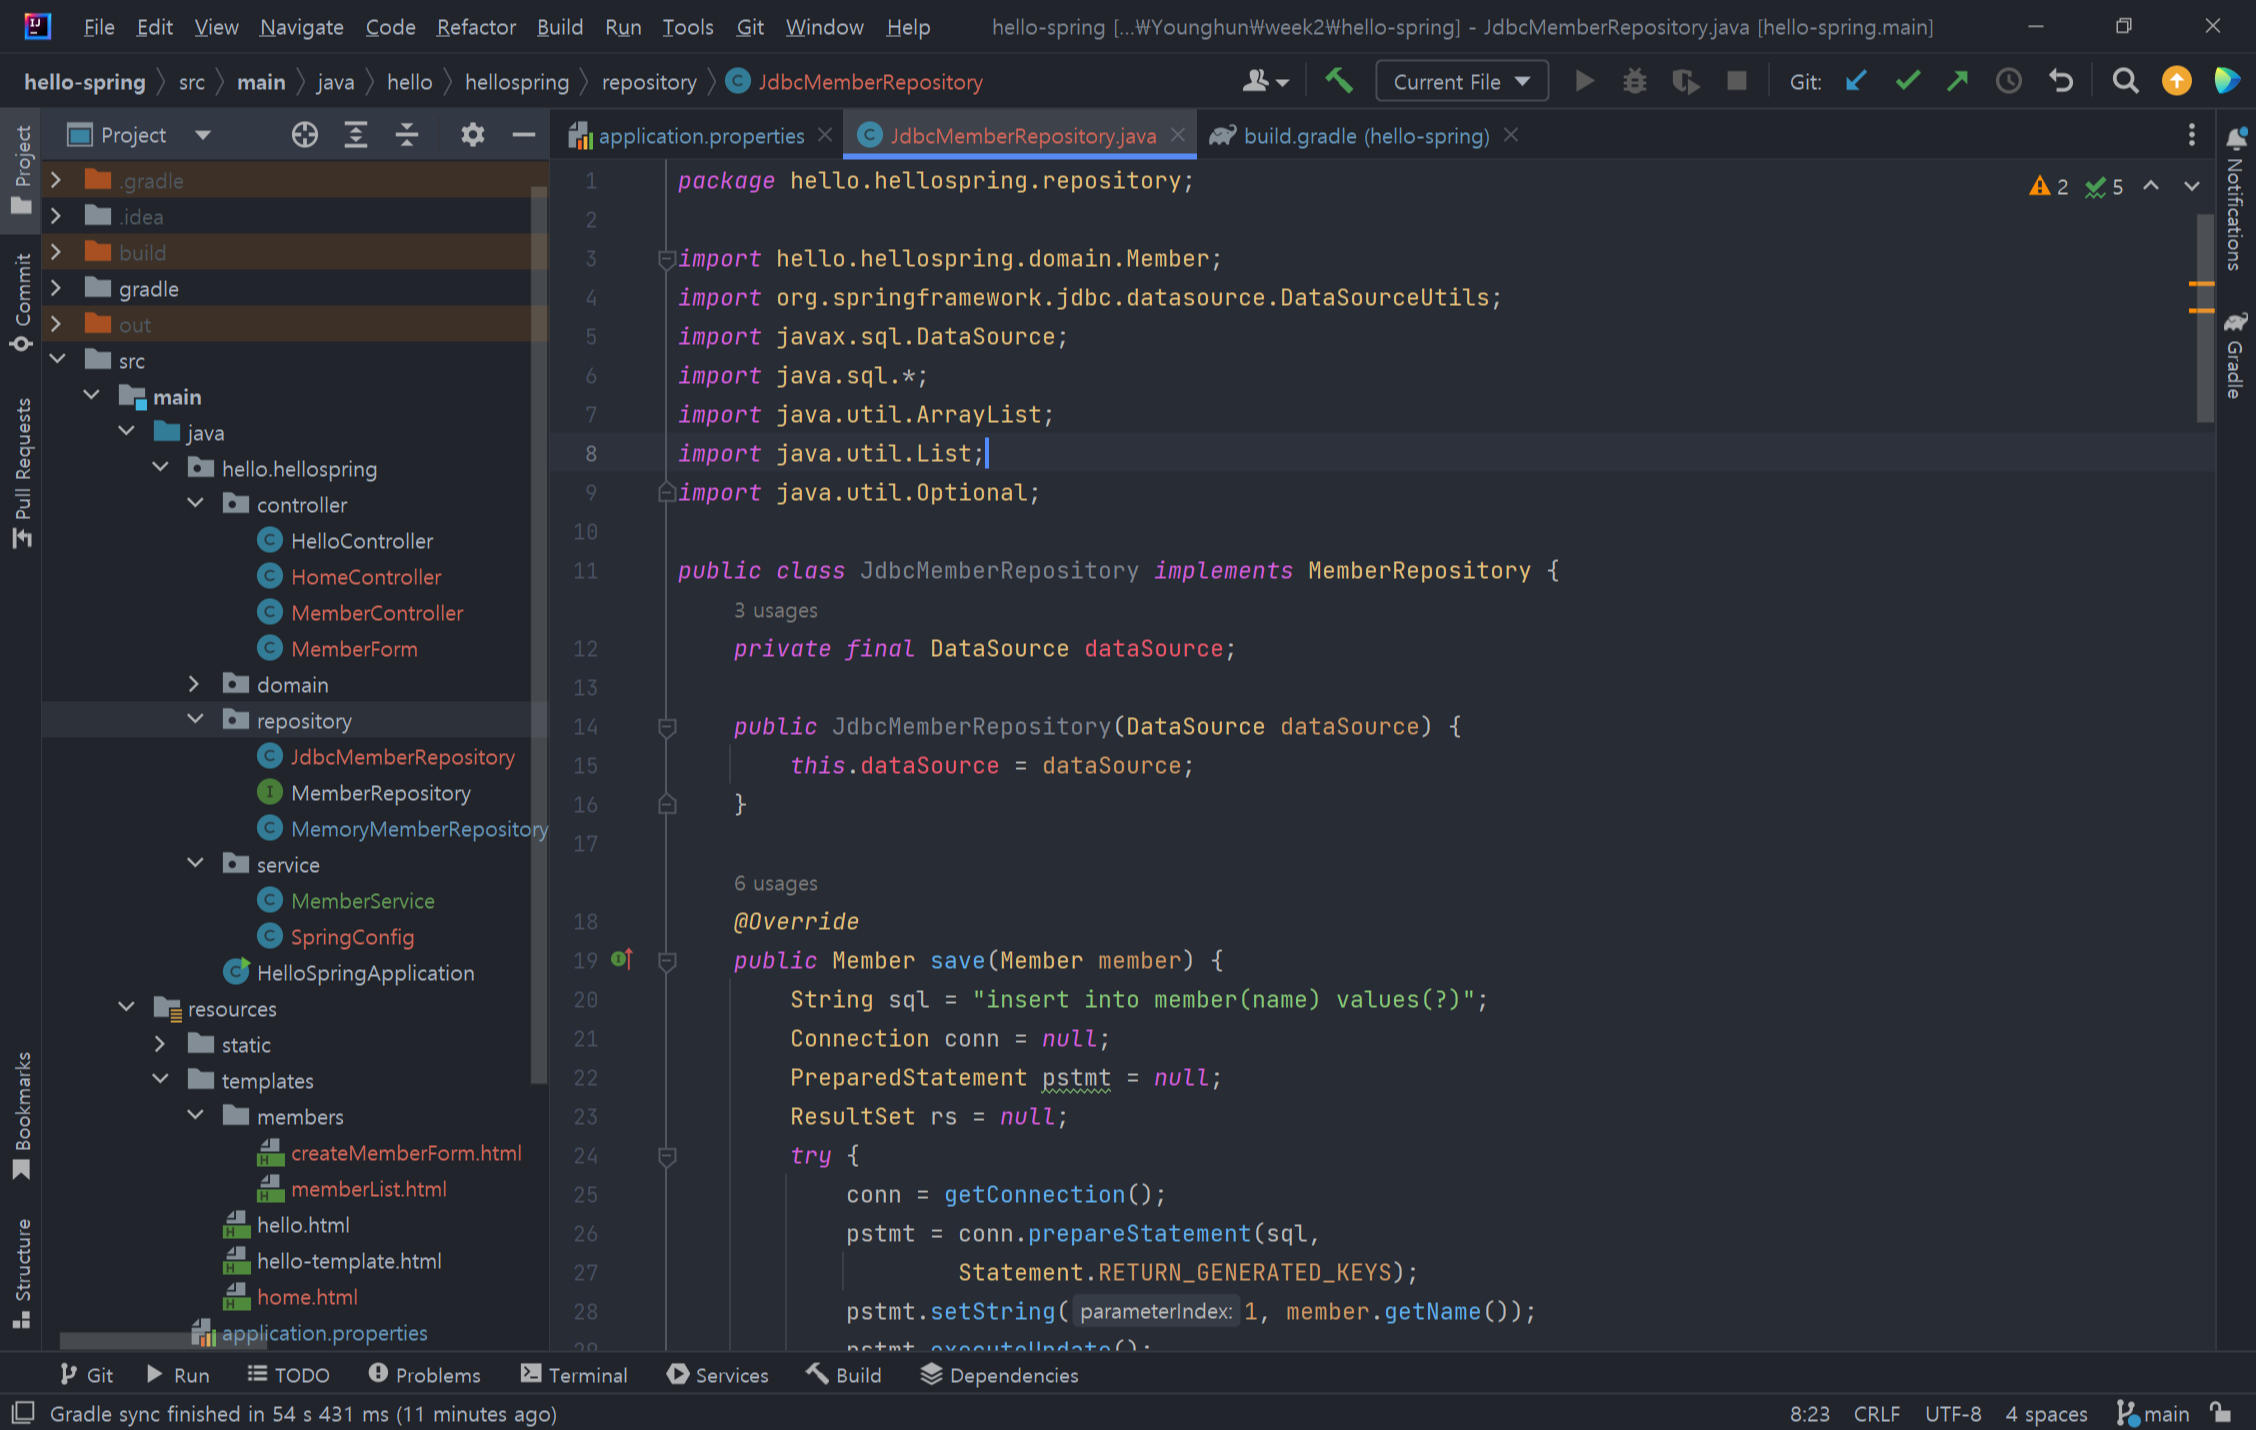Image resolution: width=2256 pixels, height=1430 pixels.
Task: Click the Git commit checkmark icon
Action: (1907, 81)
